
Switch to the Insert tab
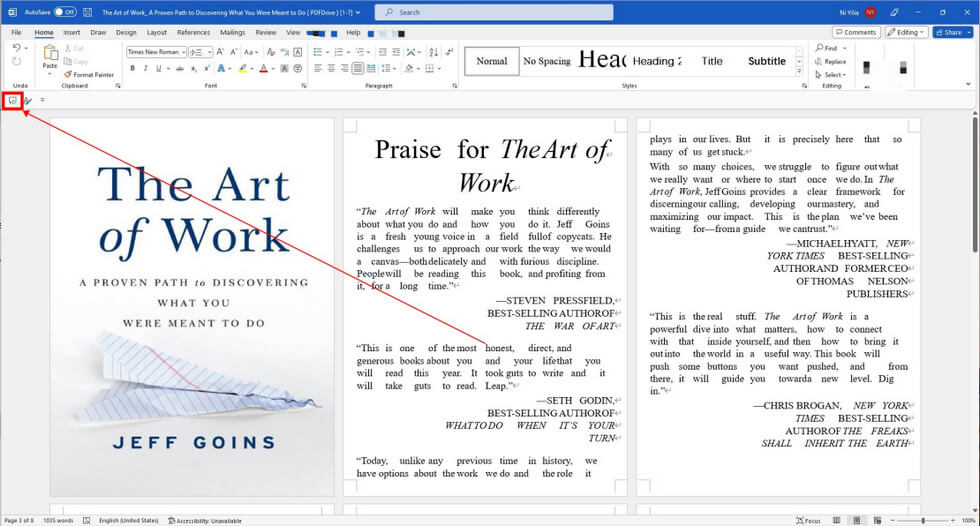(71, 32)
